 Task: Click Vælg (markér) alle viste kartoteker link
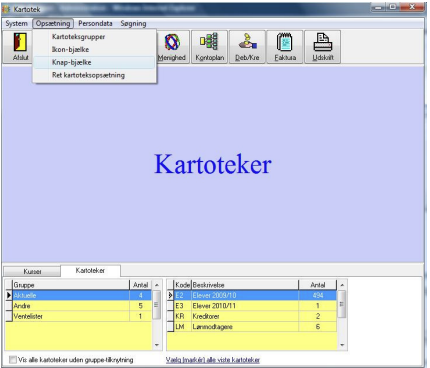(213, 360)
